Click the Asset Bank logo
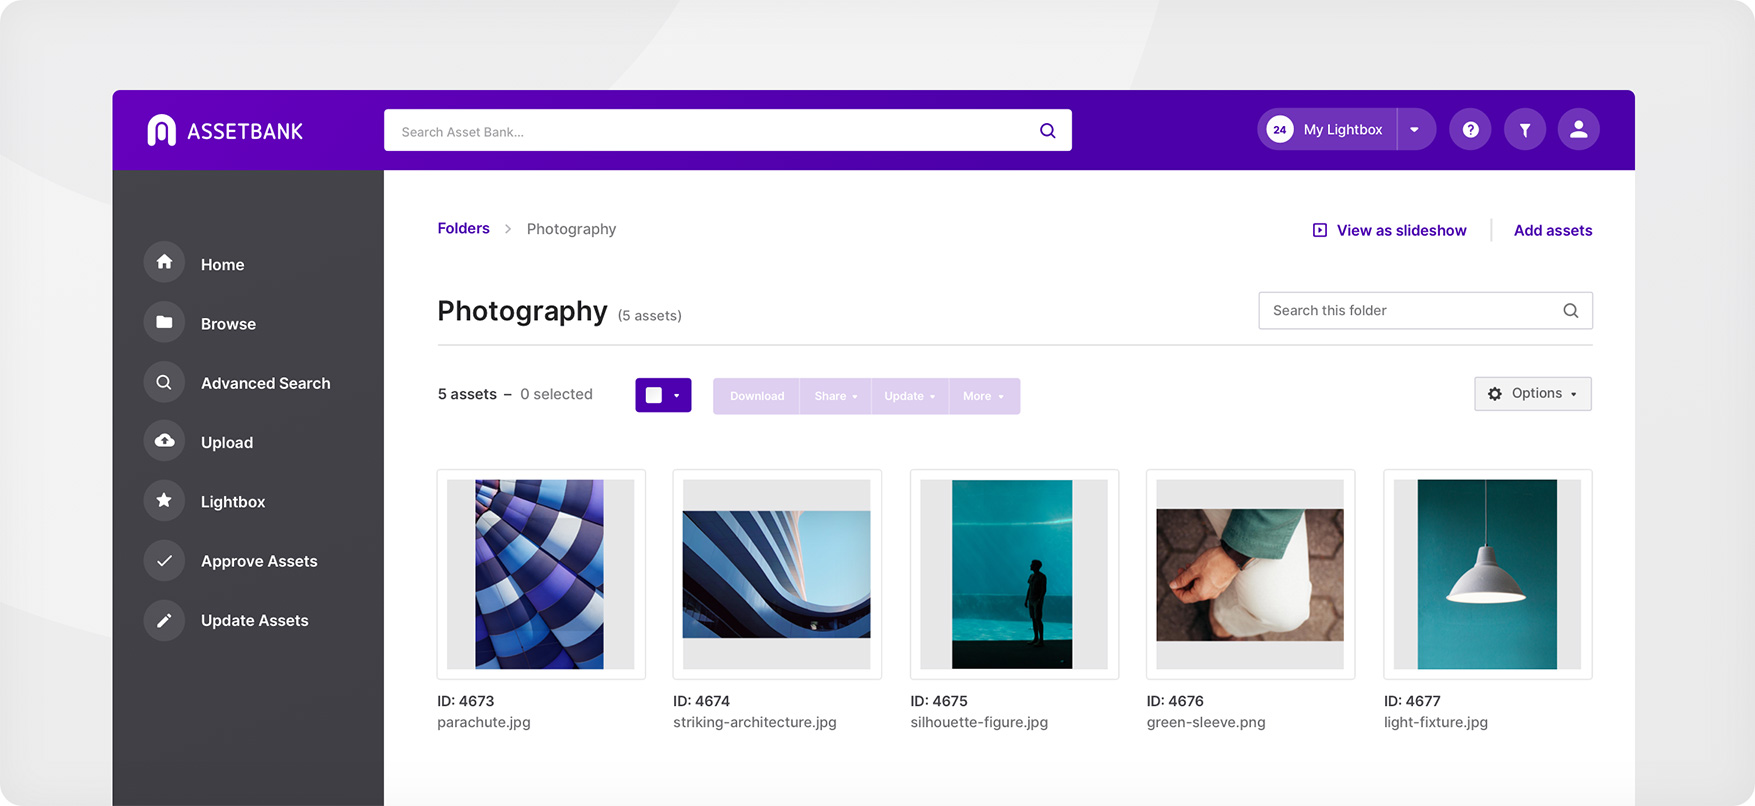Screen dimensions: 1755x806 225,130
